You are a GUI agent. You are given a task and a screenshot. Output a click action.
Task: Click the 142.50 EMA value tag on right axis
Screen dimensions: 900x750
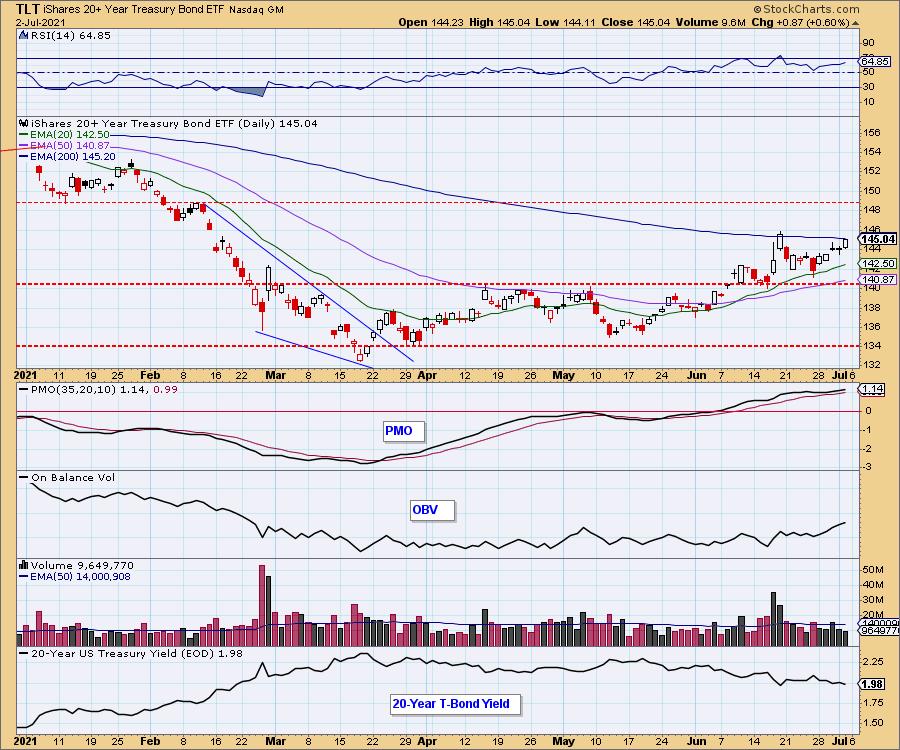[878, 263]
